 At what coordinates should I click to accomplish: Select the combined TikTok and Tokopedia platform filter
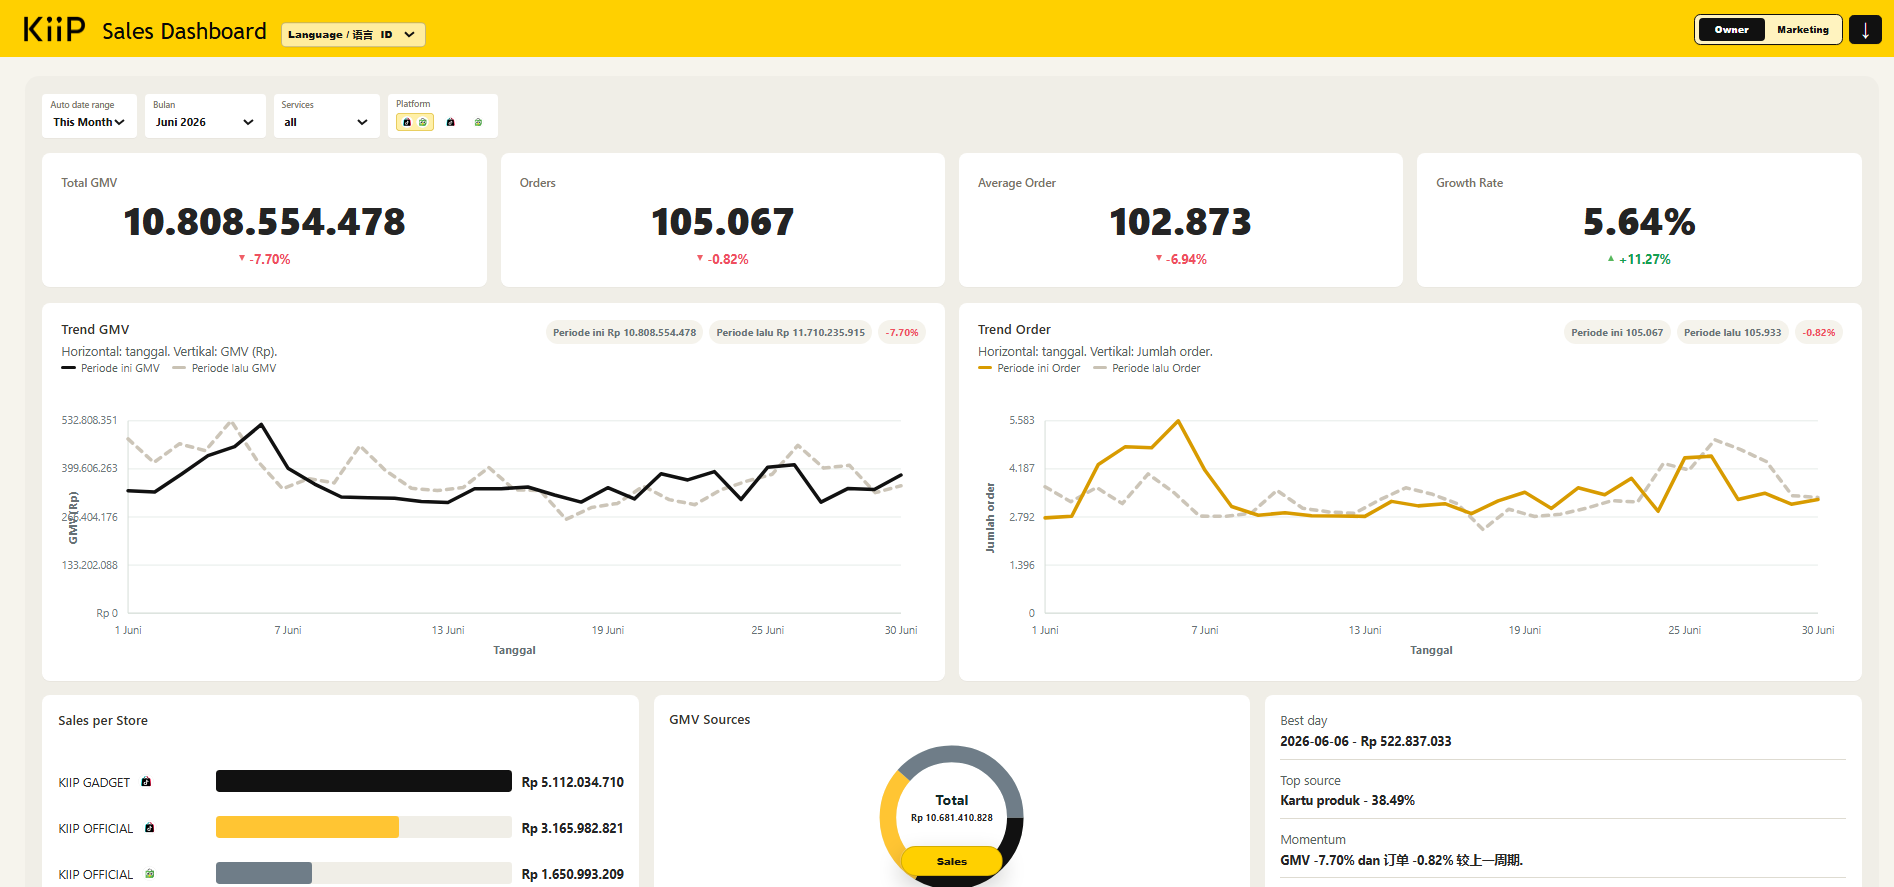coord(415,122)
